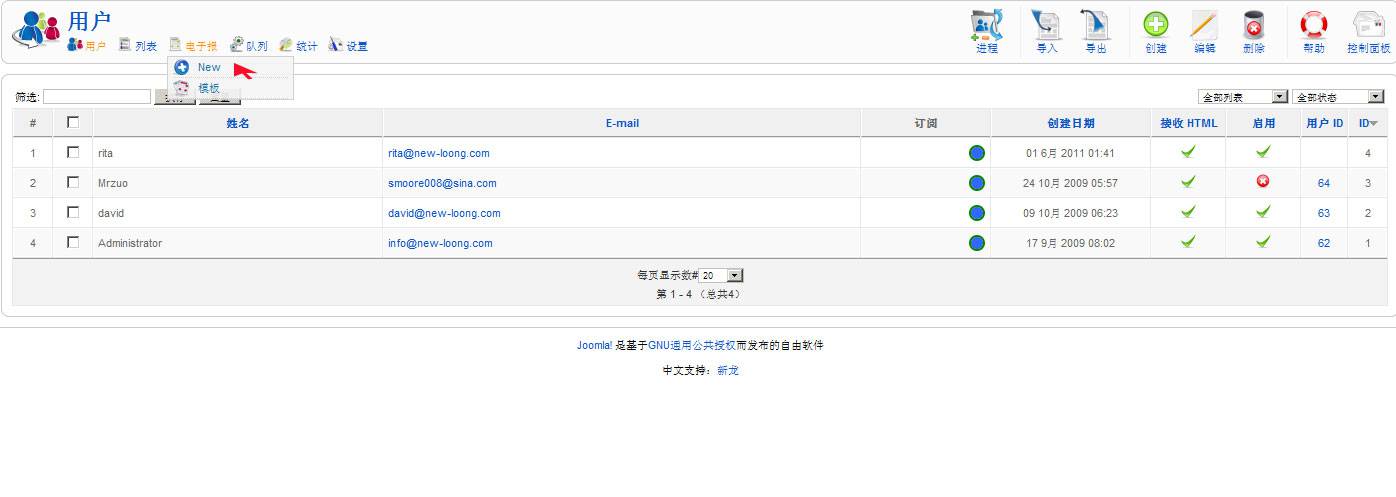
Task: Open the 全部列表 list filter dropdown
Action: coord(1242,97)
